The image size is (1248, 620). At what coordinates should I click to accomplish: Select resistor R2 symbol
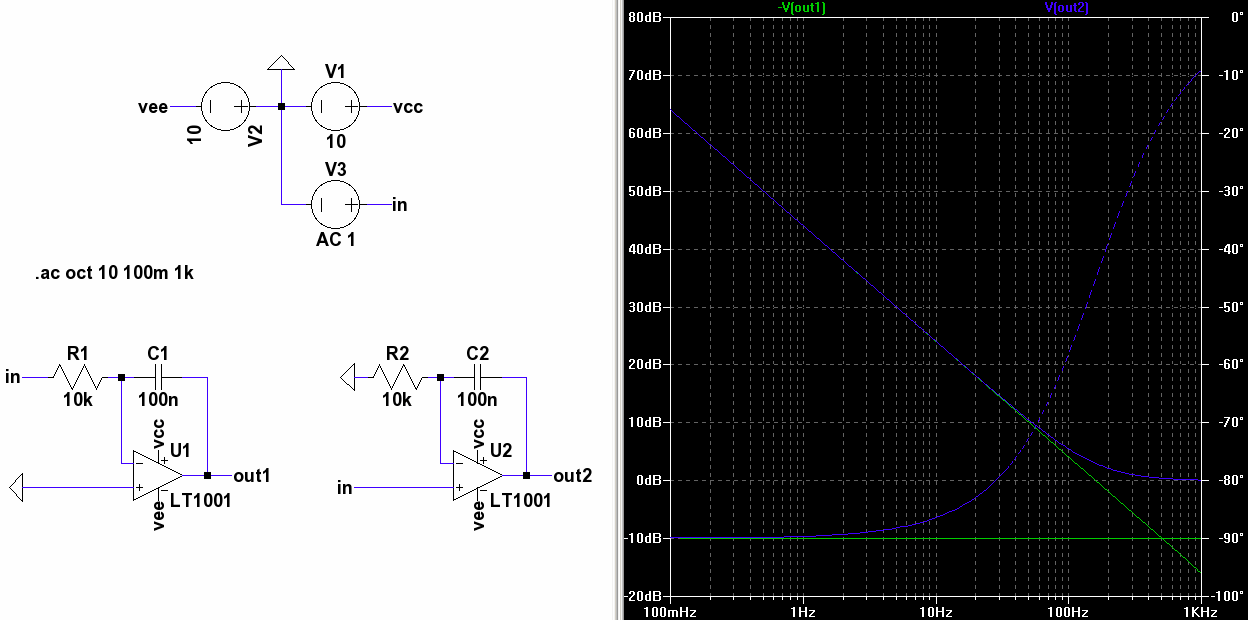398,378
